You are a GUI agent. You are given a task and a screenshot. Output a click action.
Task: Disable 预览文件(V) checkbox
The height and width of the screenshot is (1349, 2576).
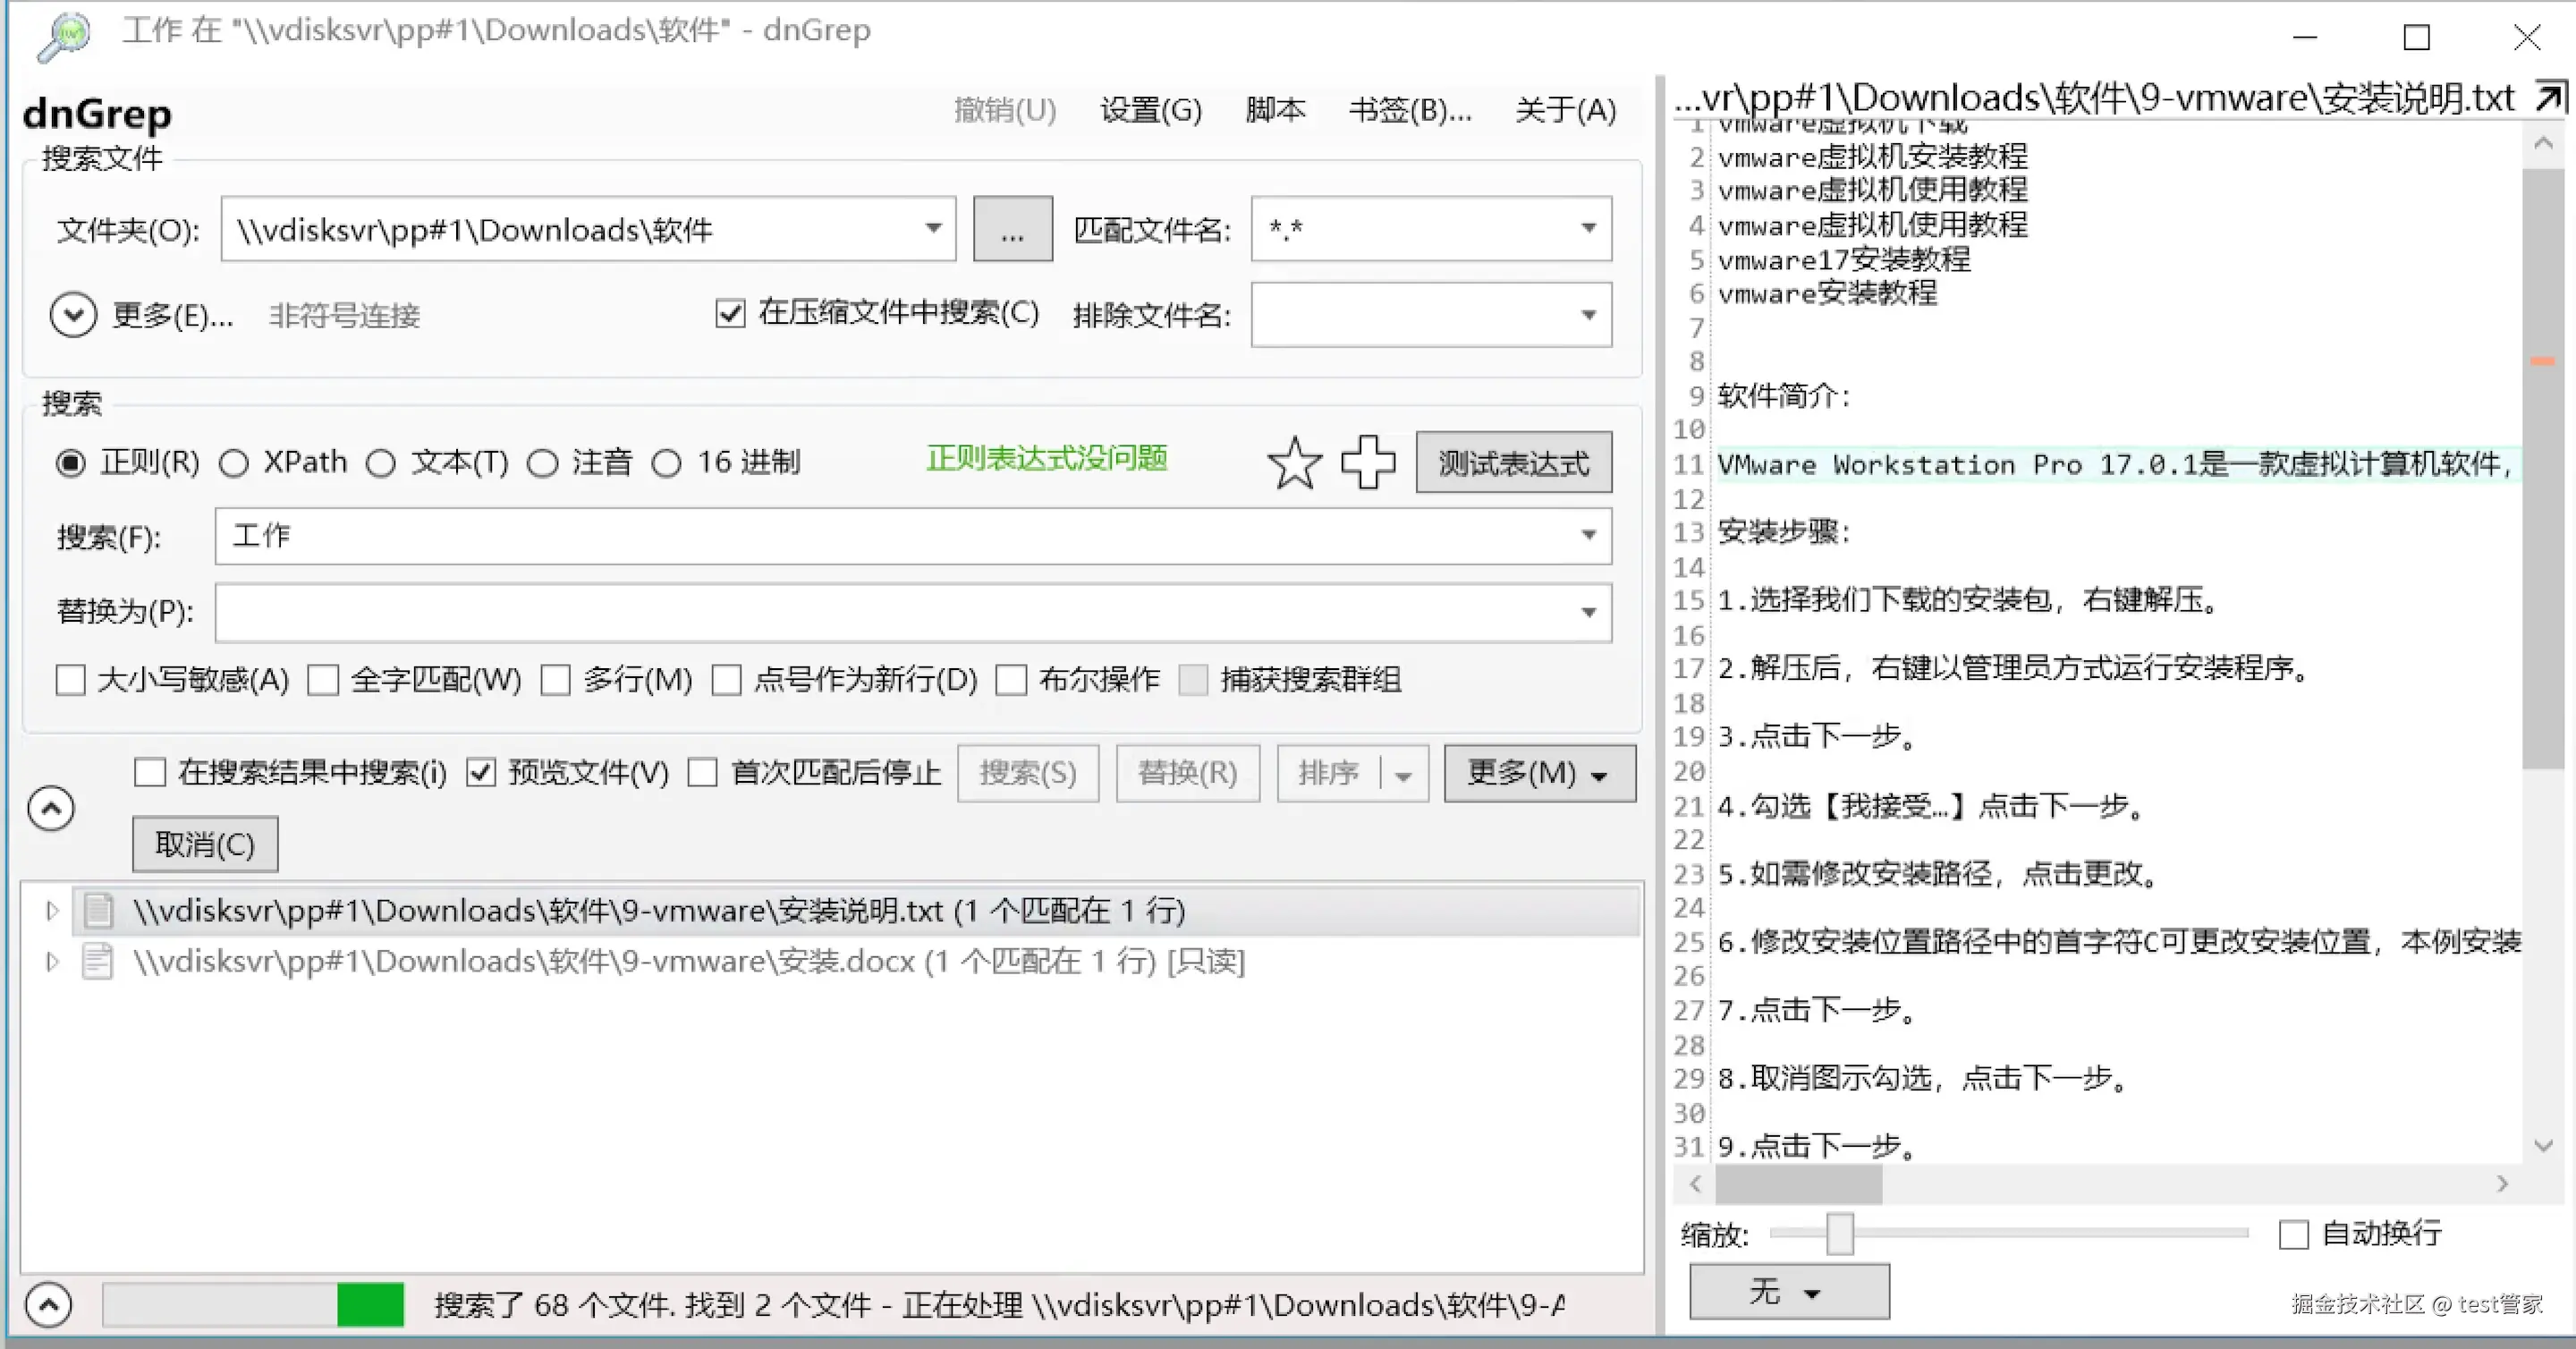(482, 772)
